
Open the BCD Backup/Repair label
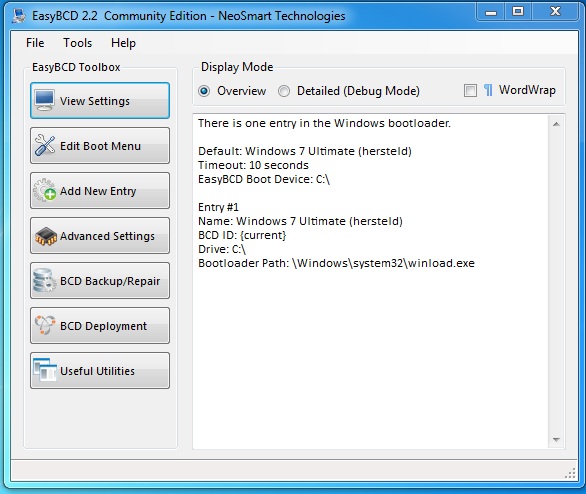point(110,281)
